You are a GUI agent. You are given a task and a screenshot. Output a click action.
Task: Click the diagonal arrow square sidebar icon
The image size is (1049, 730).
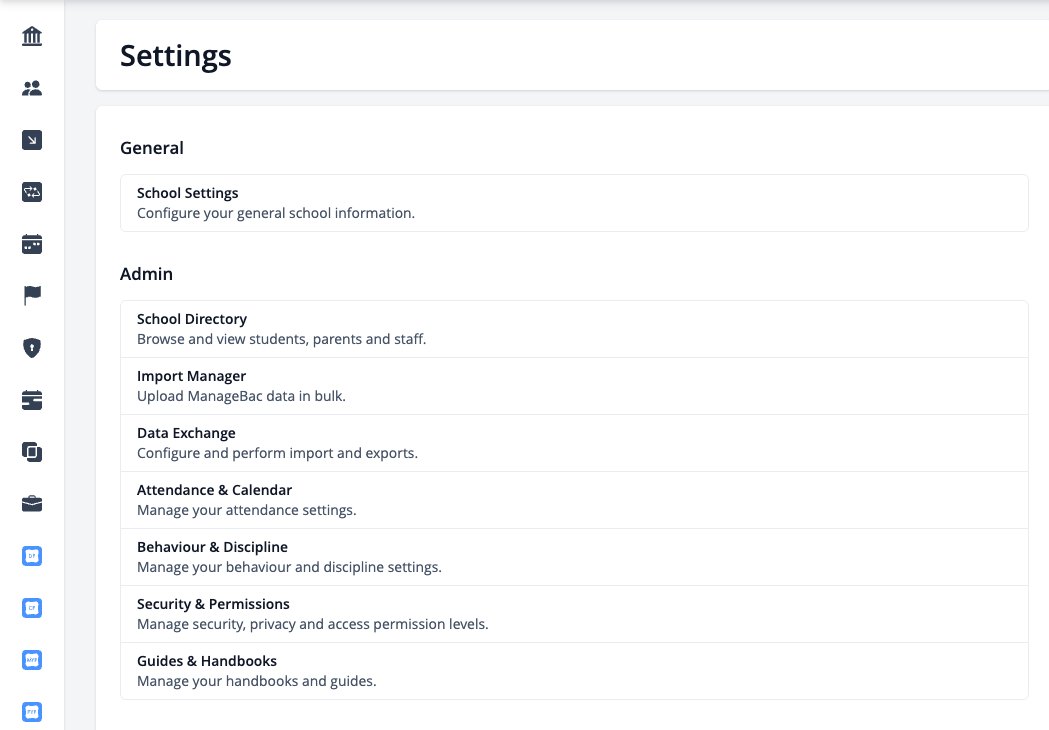31,140
